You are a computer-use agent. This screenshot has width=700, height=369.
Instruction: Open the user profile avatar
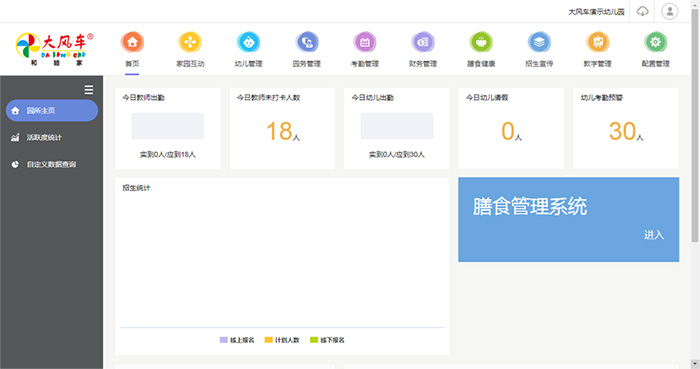670,11
